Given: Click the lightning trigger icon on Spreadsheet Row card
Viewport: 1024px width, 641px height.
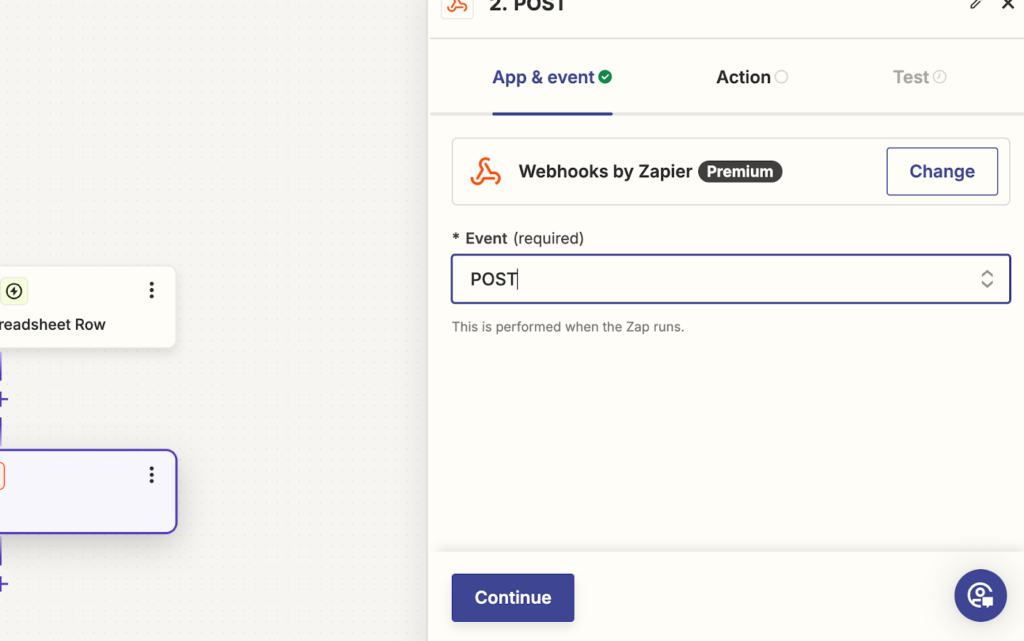Looking at the screenshot, I should pos(14,291).
